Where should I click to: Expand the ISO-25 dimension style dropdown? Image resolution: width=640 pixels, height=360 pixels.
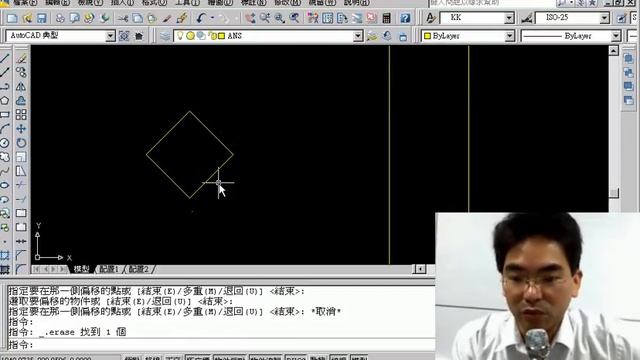604,18
